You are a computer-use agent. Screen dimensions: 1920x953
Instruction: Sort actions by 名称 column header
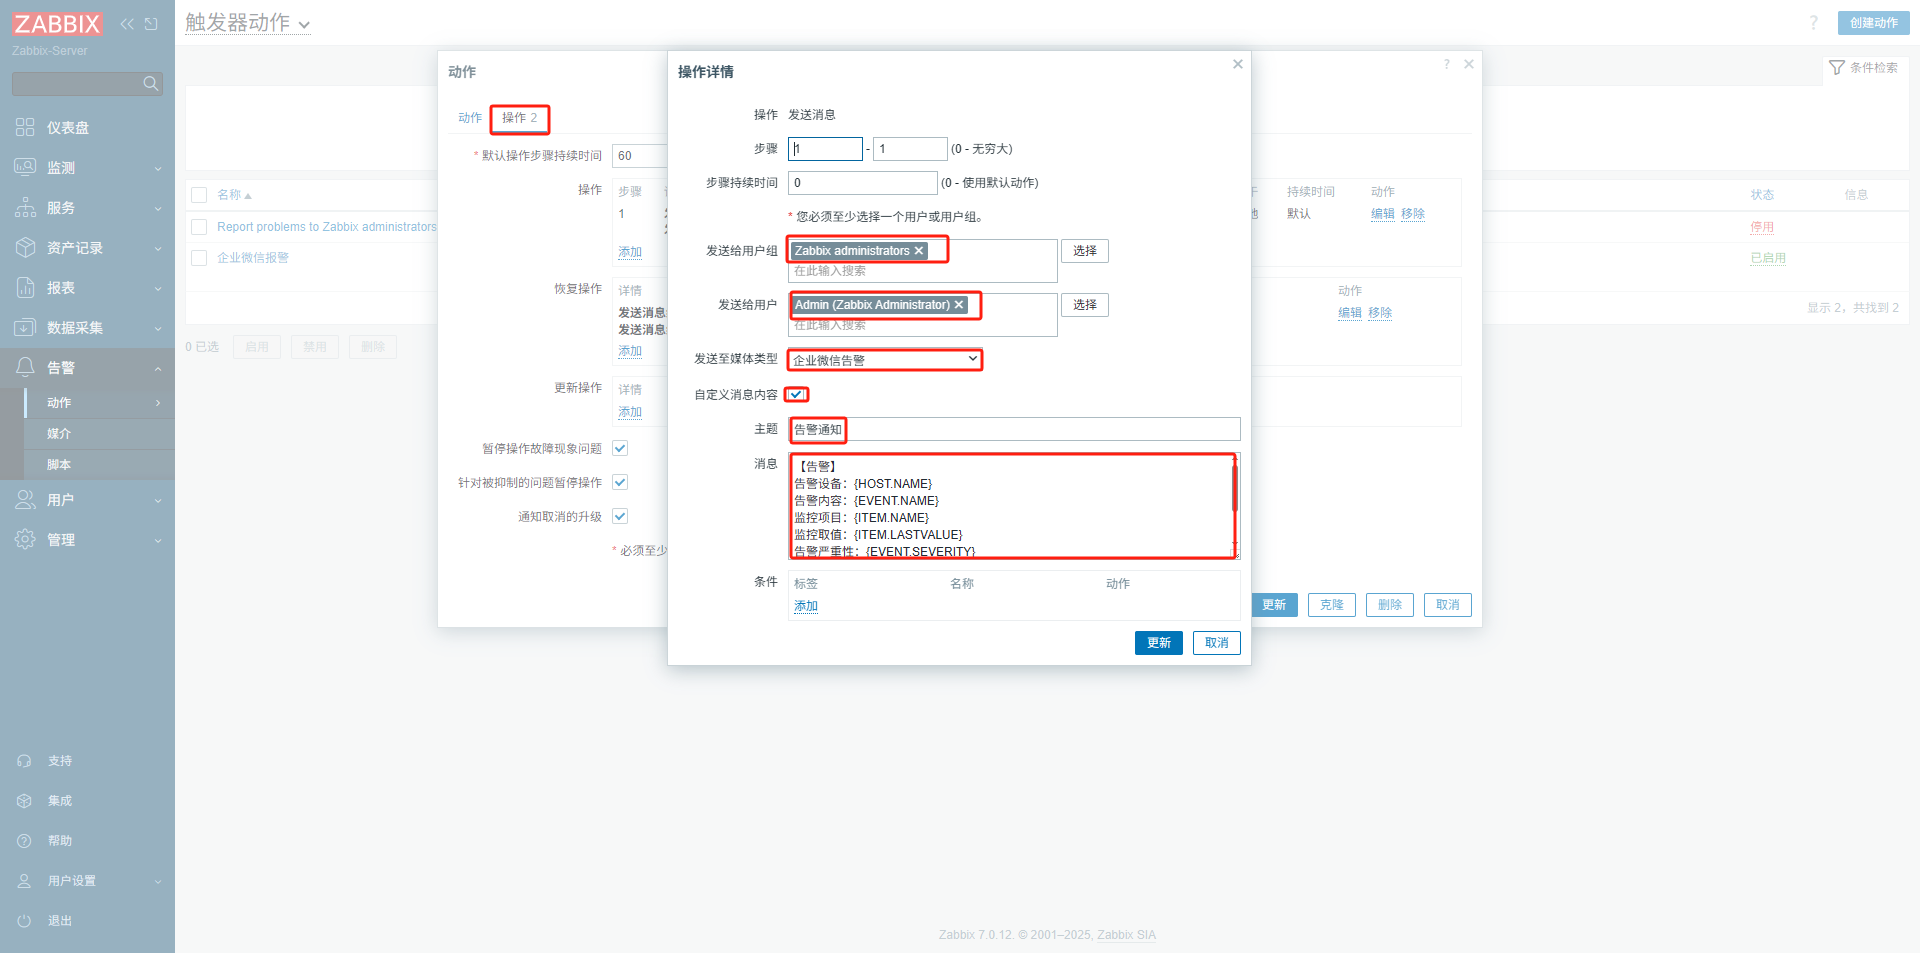coord(234,195)
